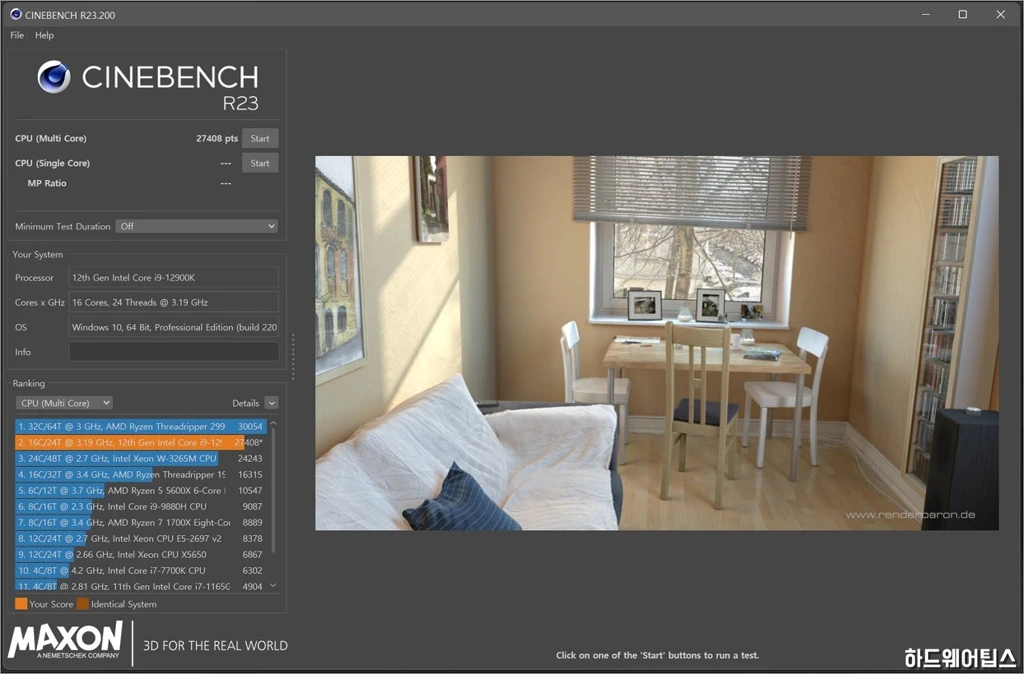1024x674 pixels.
Task: Open the CPU (Multi Core) ranking dropdown
Action: pos(64,403)
